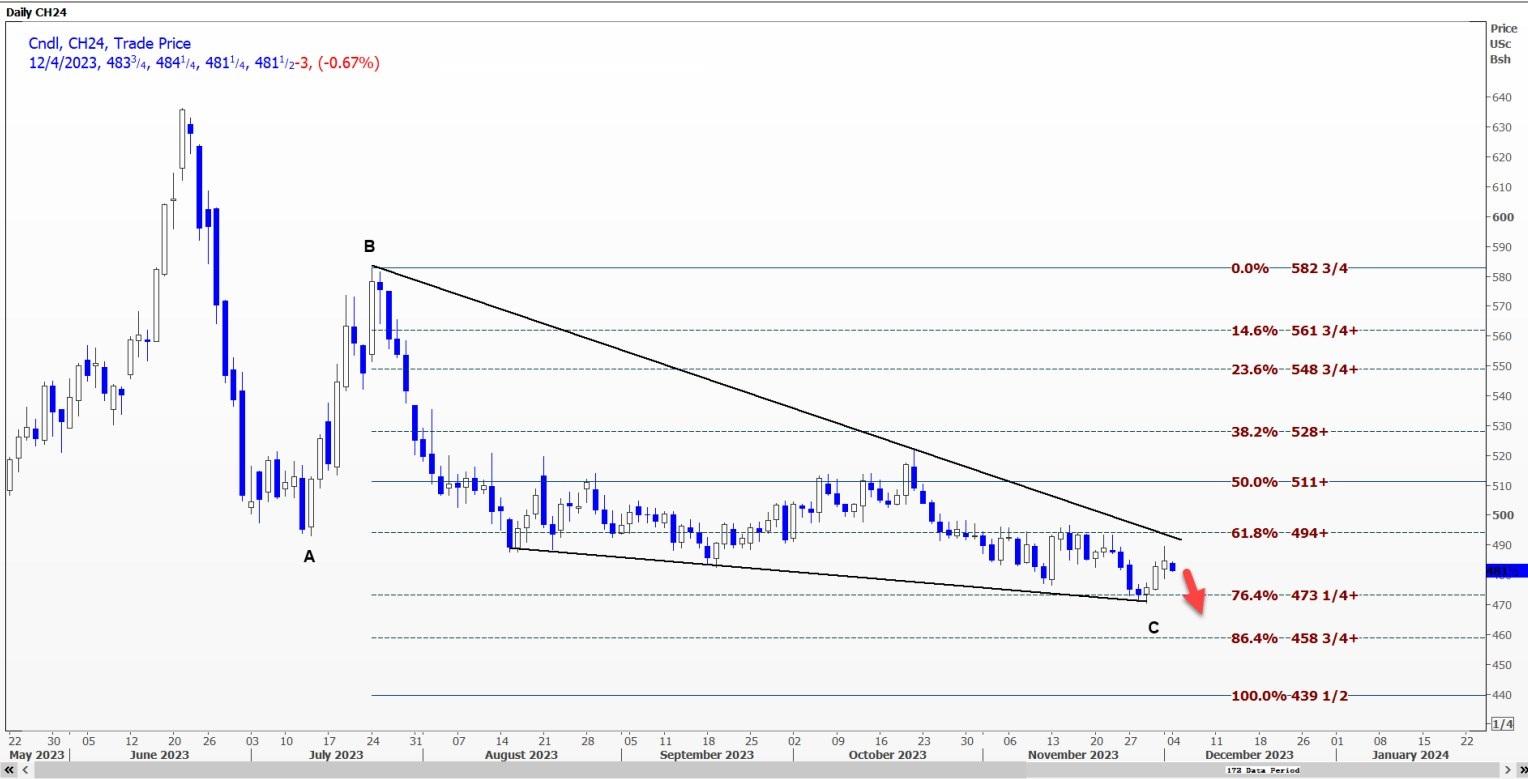
Task: Select the blue current price marker on axis
Action: [x=1508, y=571]
